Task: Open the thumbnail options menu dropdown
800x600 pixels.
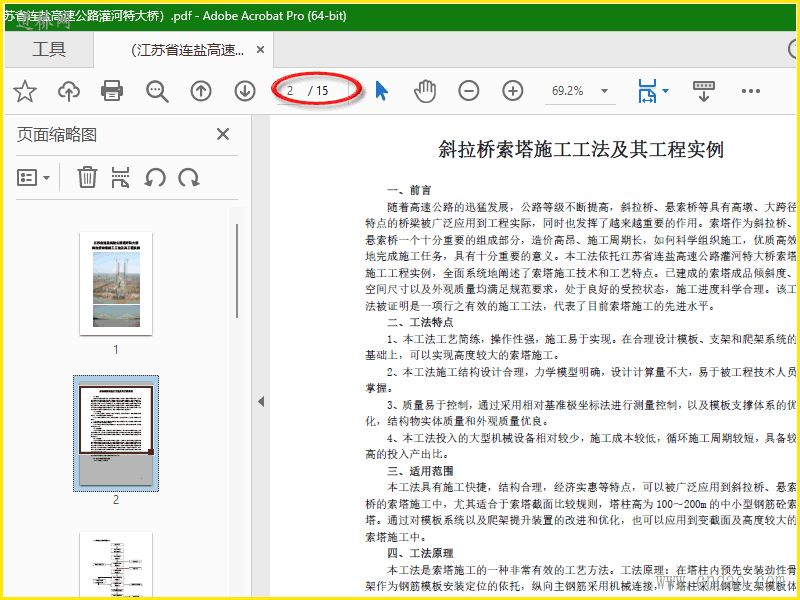Action: [33, 178]
